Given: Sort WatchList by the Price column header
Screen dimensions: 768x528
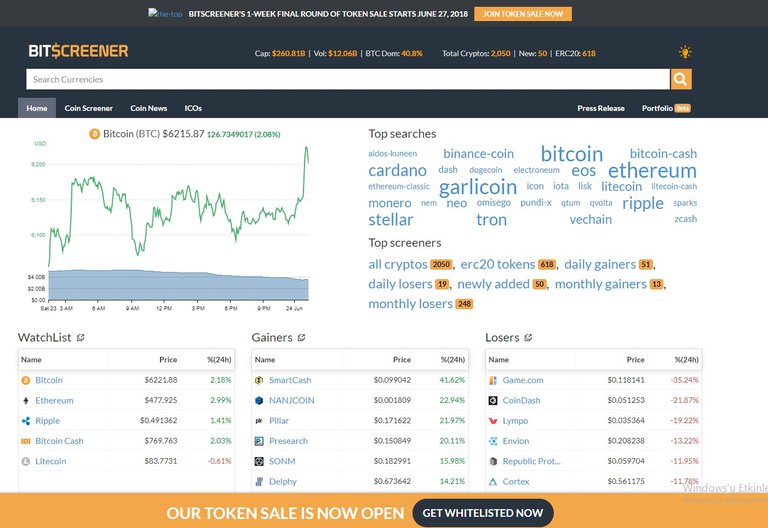Looking at the screenshot, I should pyautogui.click(x=168, y=360).
